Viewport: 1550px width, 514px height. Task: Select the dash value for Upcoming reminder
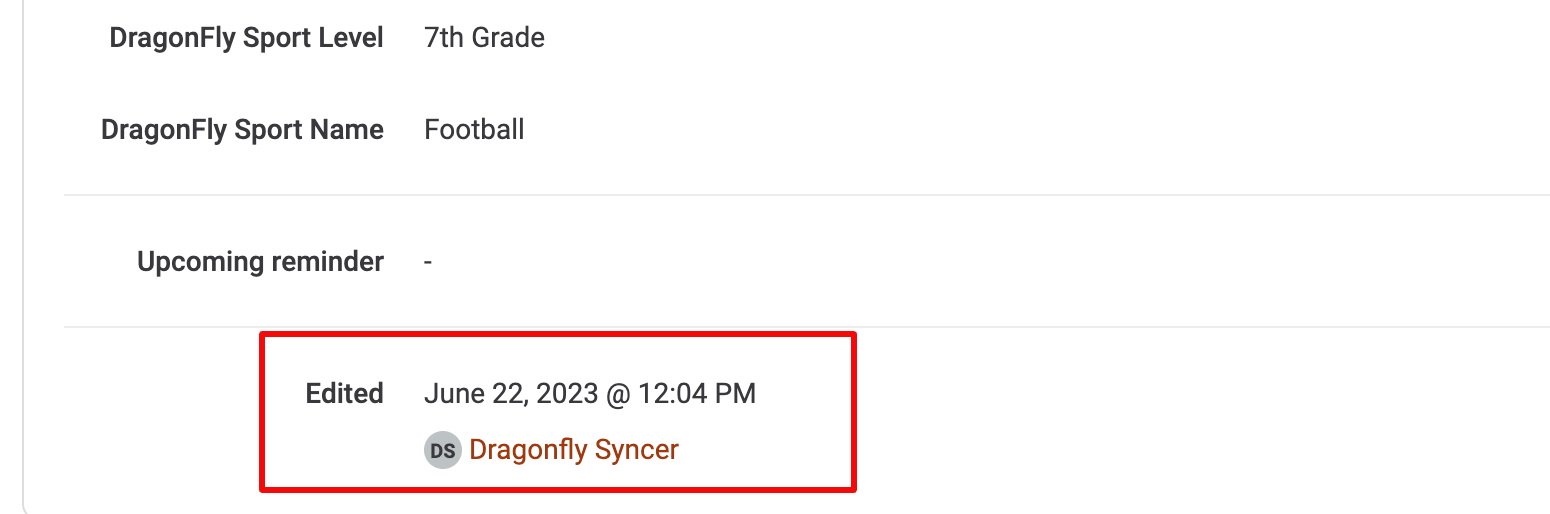click(x=428, y=263)
